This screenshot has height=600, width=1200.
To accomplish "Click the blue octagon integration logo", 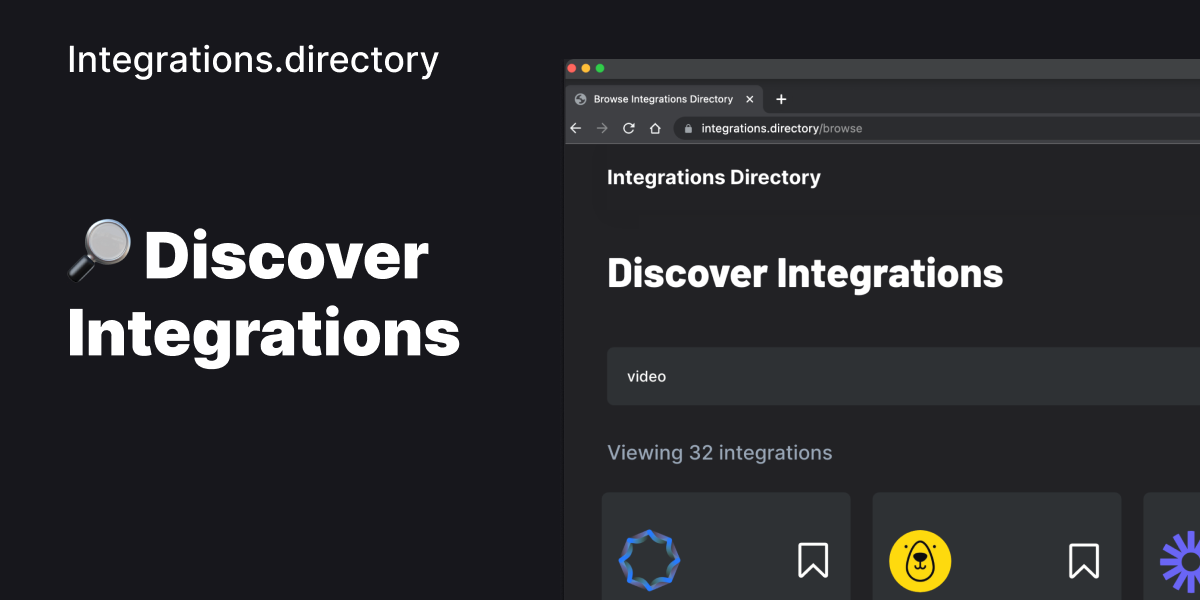I will point(650,560).
